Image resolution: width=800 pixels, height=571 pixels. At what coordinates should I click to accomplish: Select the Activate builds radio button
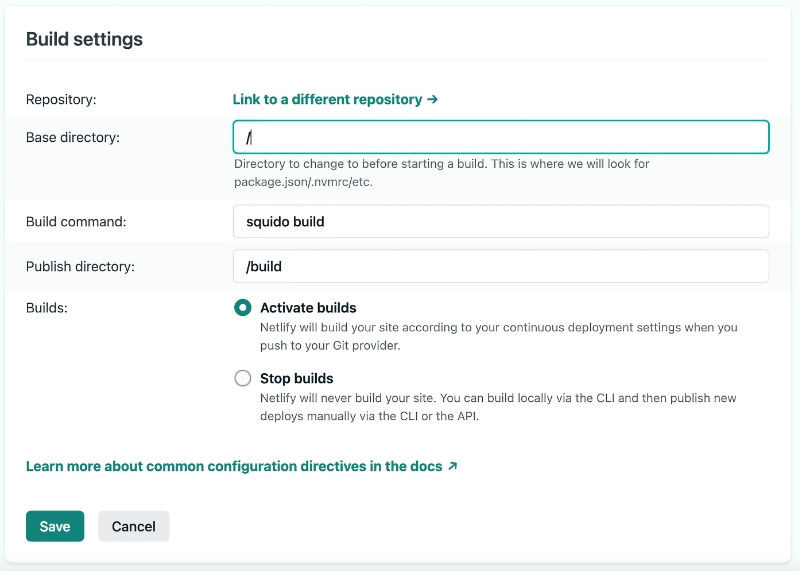243,308
